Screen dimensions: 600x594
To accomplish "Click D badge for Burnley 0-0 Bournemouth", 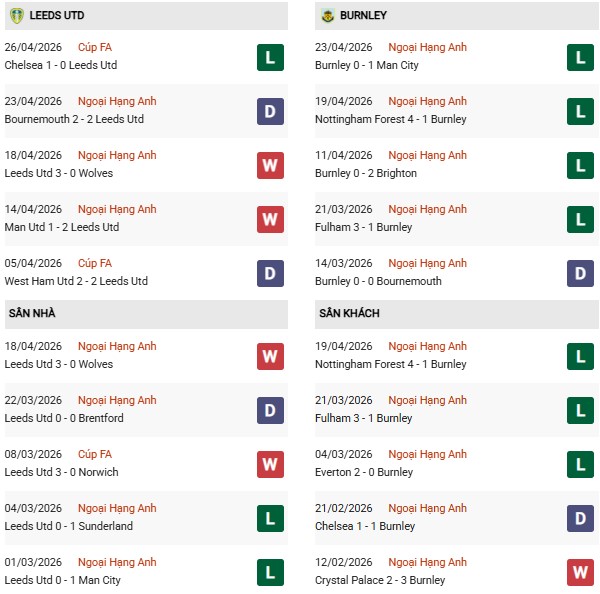I will [x=581, y=273].
